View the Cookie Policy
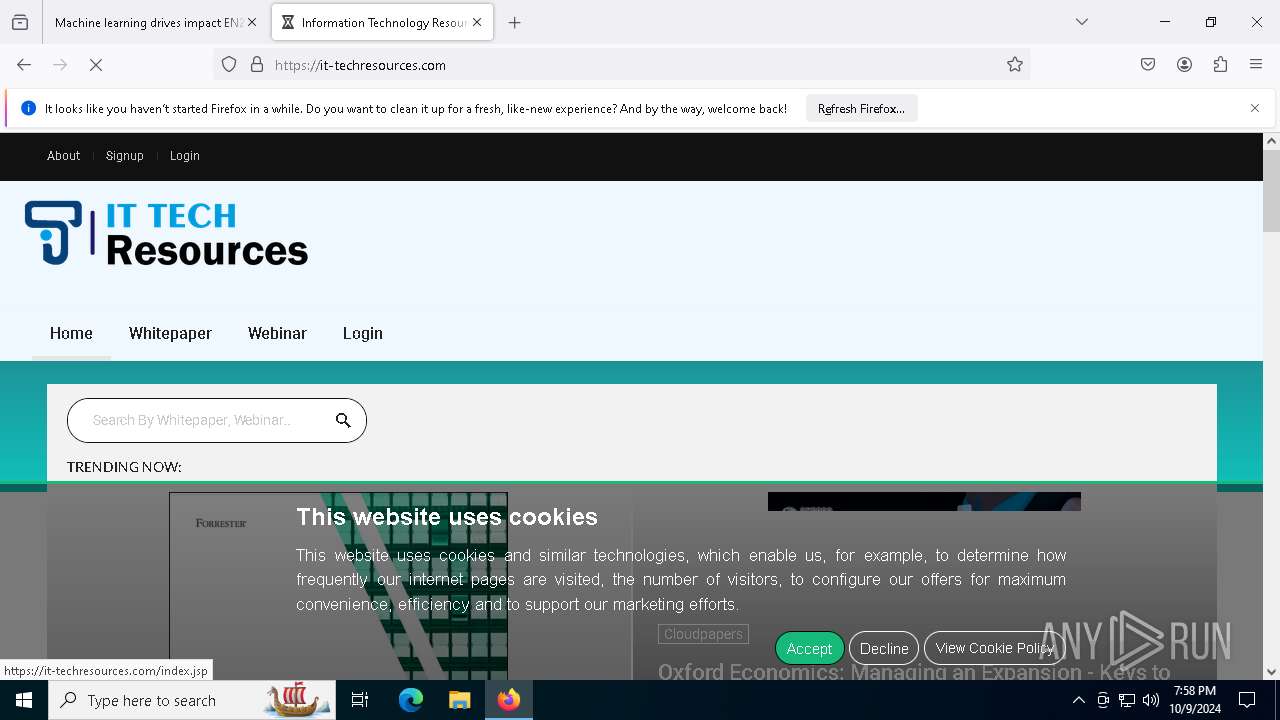 pyautogui.click(x=995, y=648)
